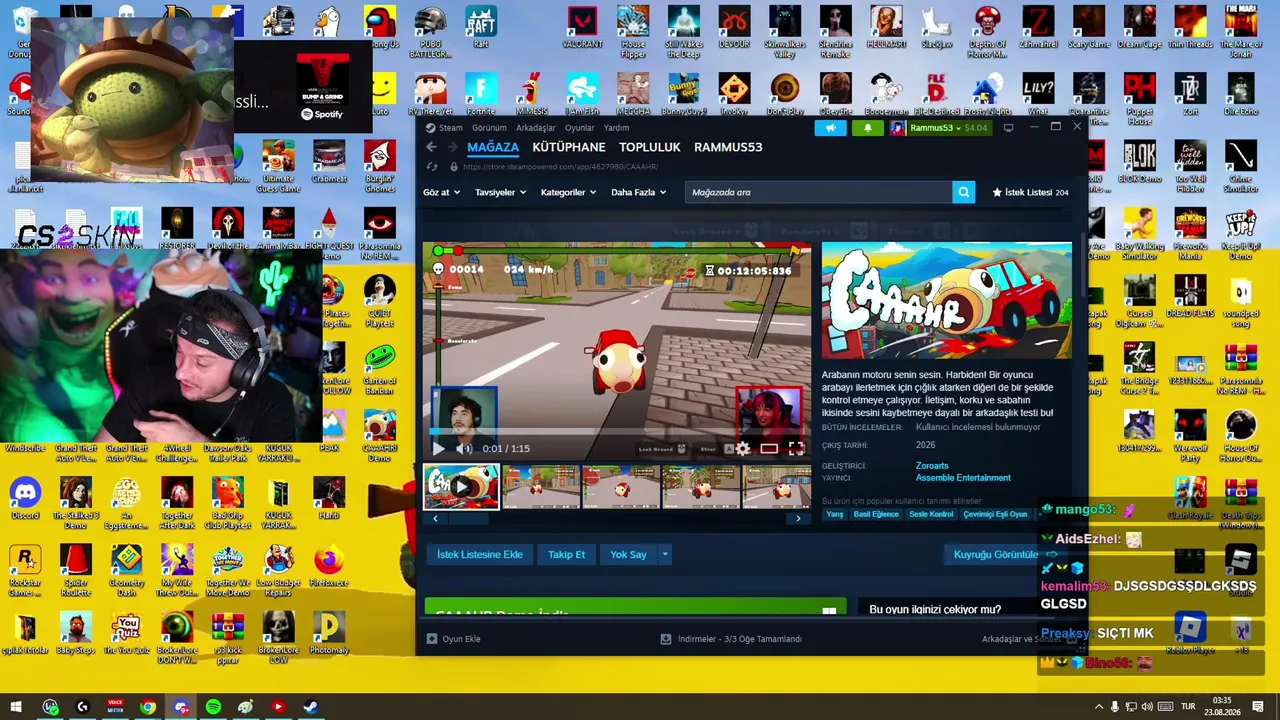Open the Yardım menu
1280x720 pixels.
pyautogui.click(x=616, y=128)
